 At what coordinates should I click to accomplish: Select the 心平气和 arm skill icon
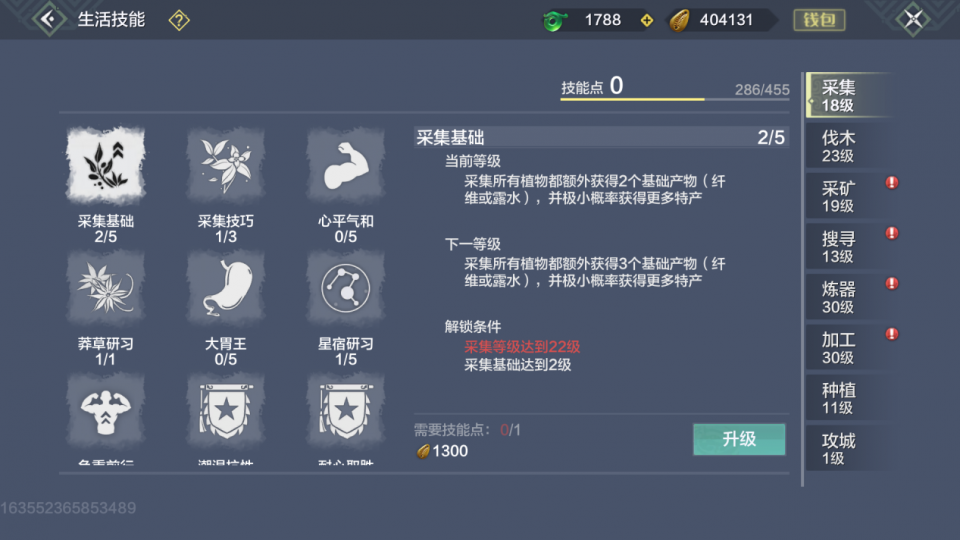coord(345,165)
